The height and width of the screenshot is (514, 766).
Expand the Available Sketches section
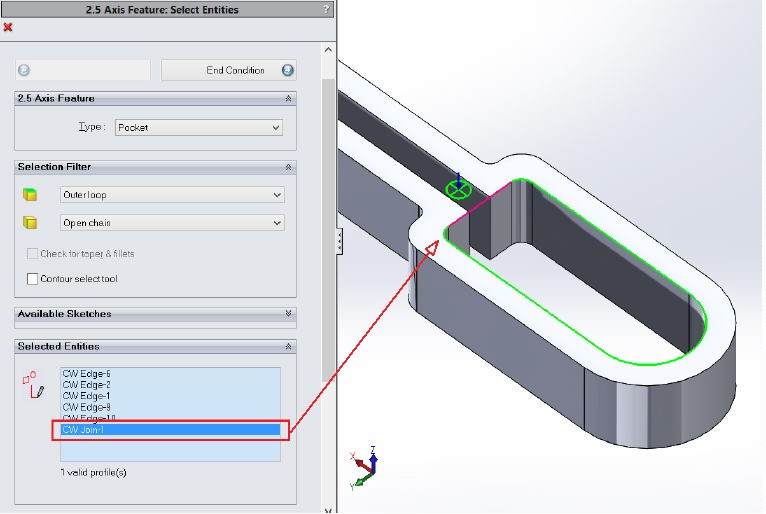pos(289,314)
